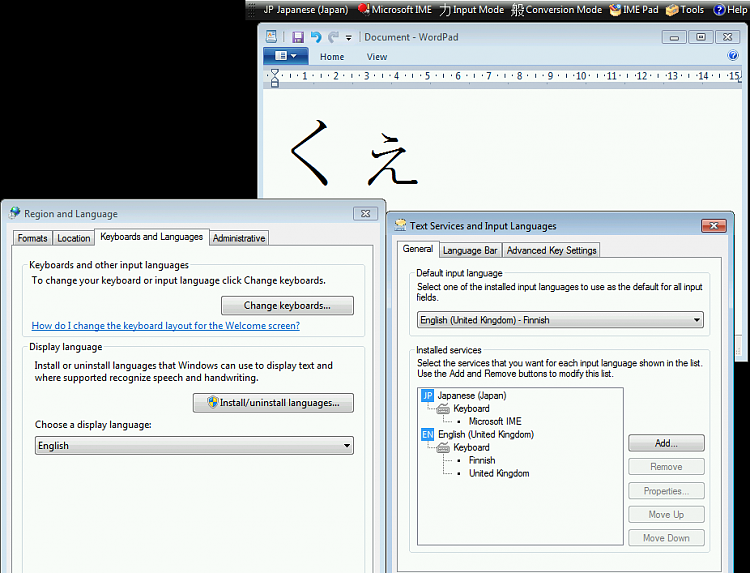Viewport: 750px width, 573px height.
Task: Click the Move Up button
Action: (x=666, y=514)
